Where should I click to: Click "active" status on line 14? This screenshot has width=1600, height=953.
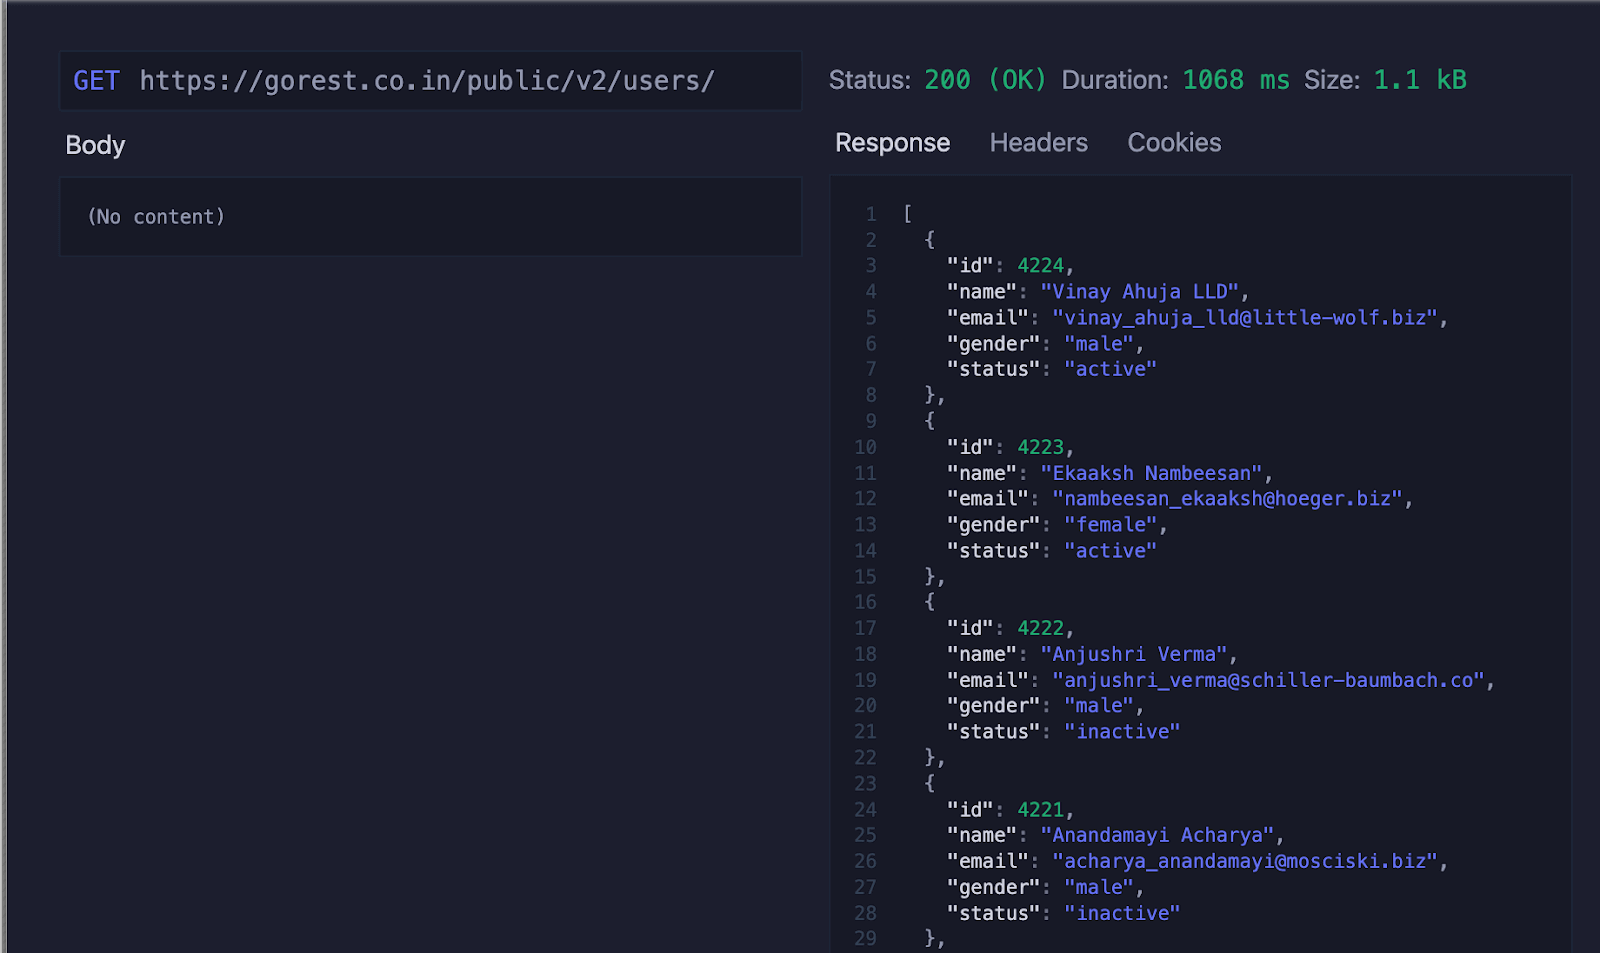(x=1110, y=551)
